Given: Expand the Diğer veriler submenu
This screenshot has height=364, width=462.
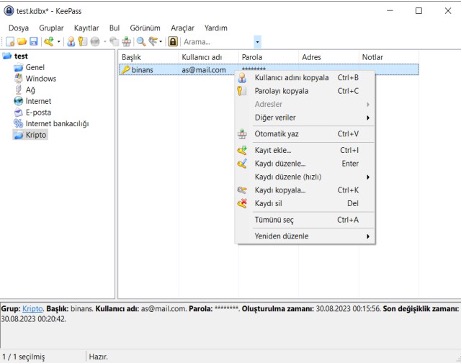Looking at the screenshot, I should pyautogui.click(x=305, y=118).
